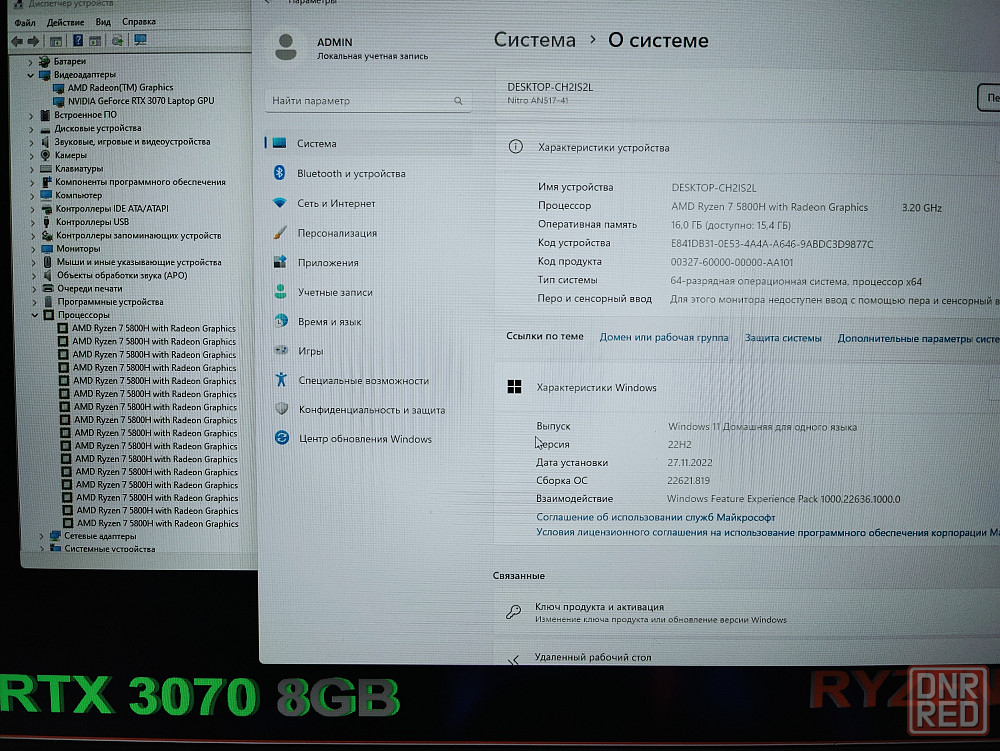Click the Windows logo beside Характеристики Windows
The height and width of the screenshot is (751, 1000).
(514, 387)
